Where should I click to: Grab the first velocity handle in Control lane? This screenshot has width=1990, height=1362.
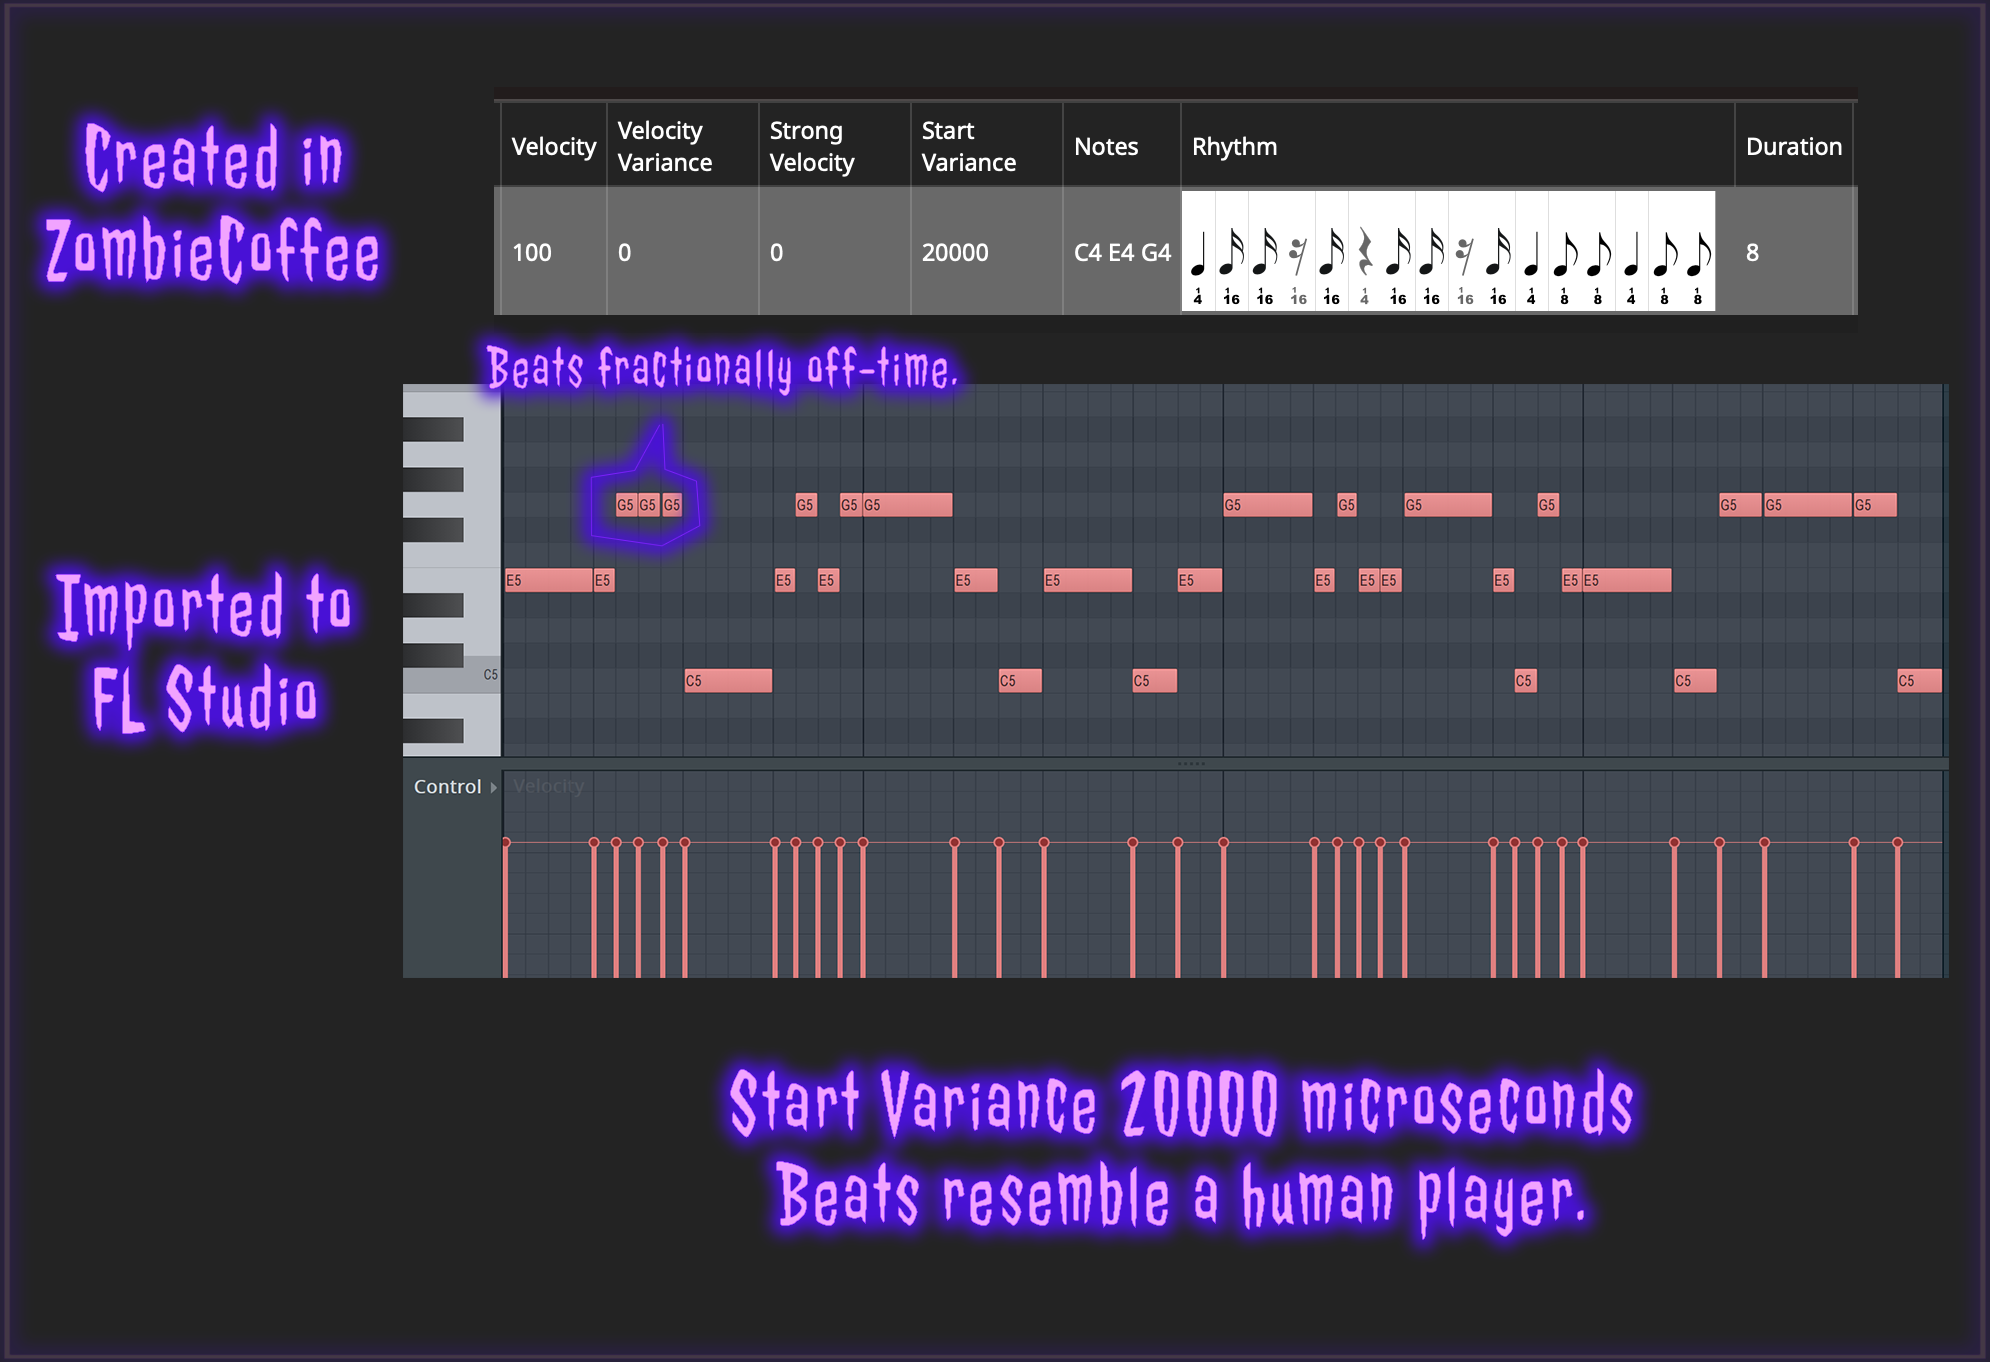pos(506,842)
